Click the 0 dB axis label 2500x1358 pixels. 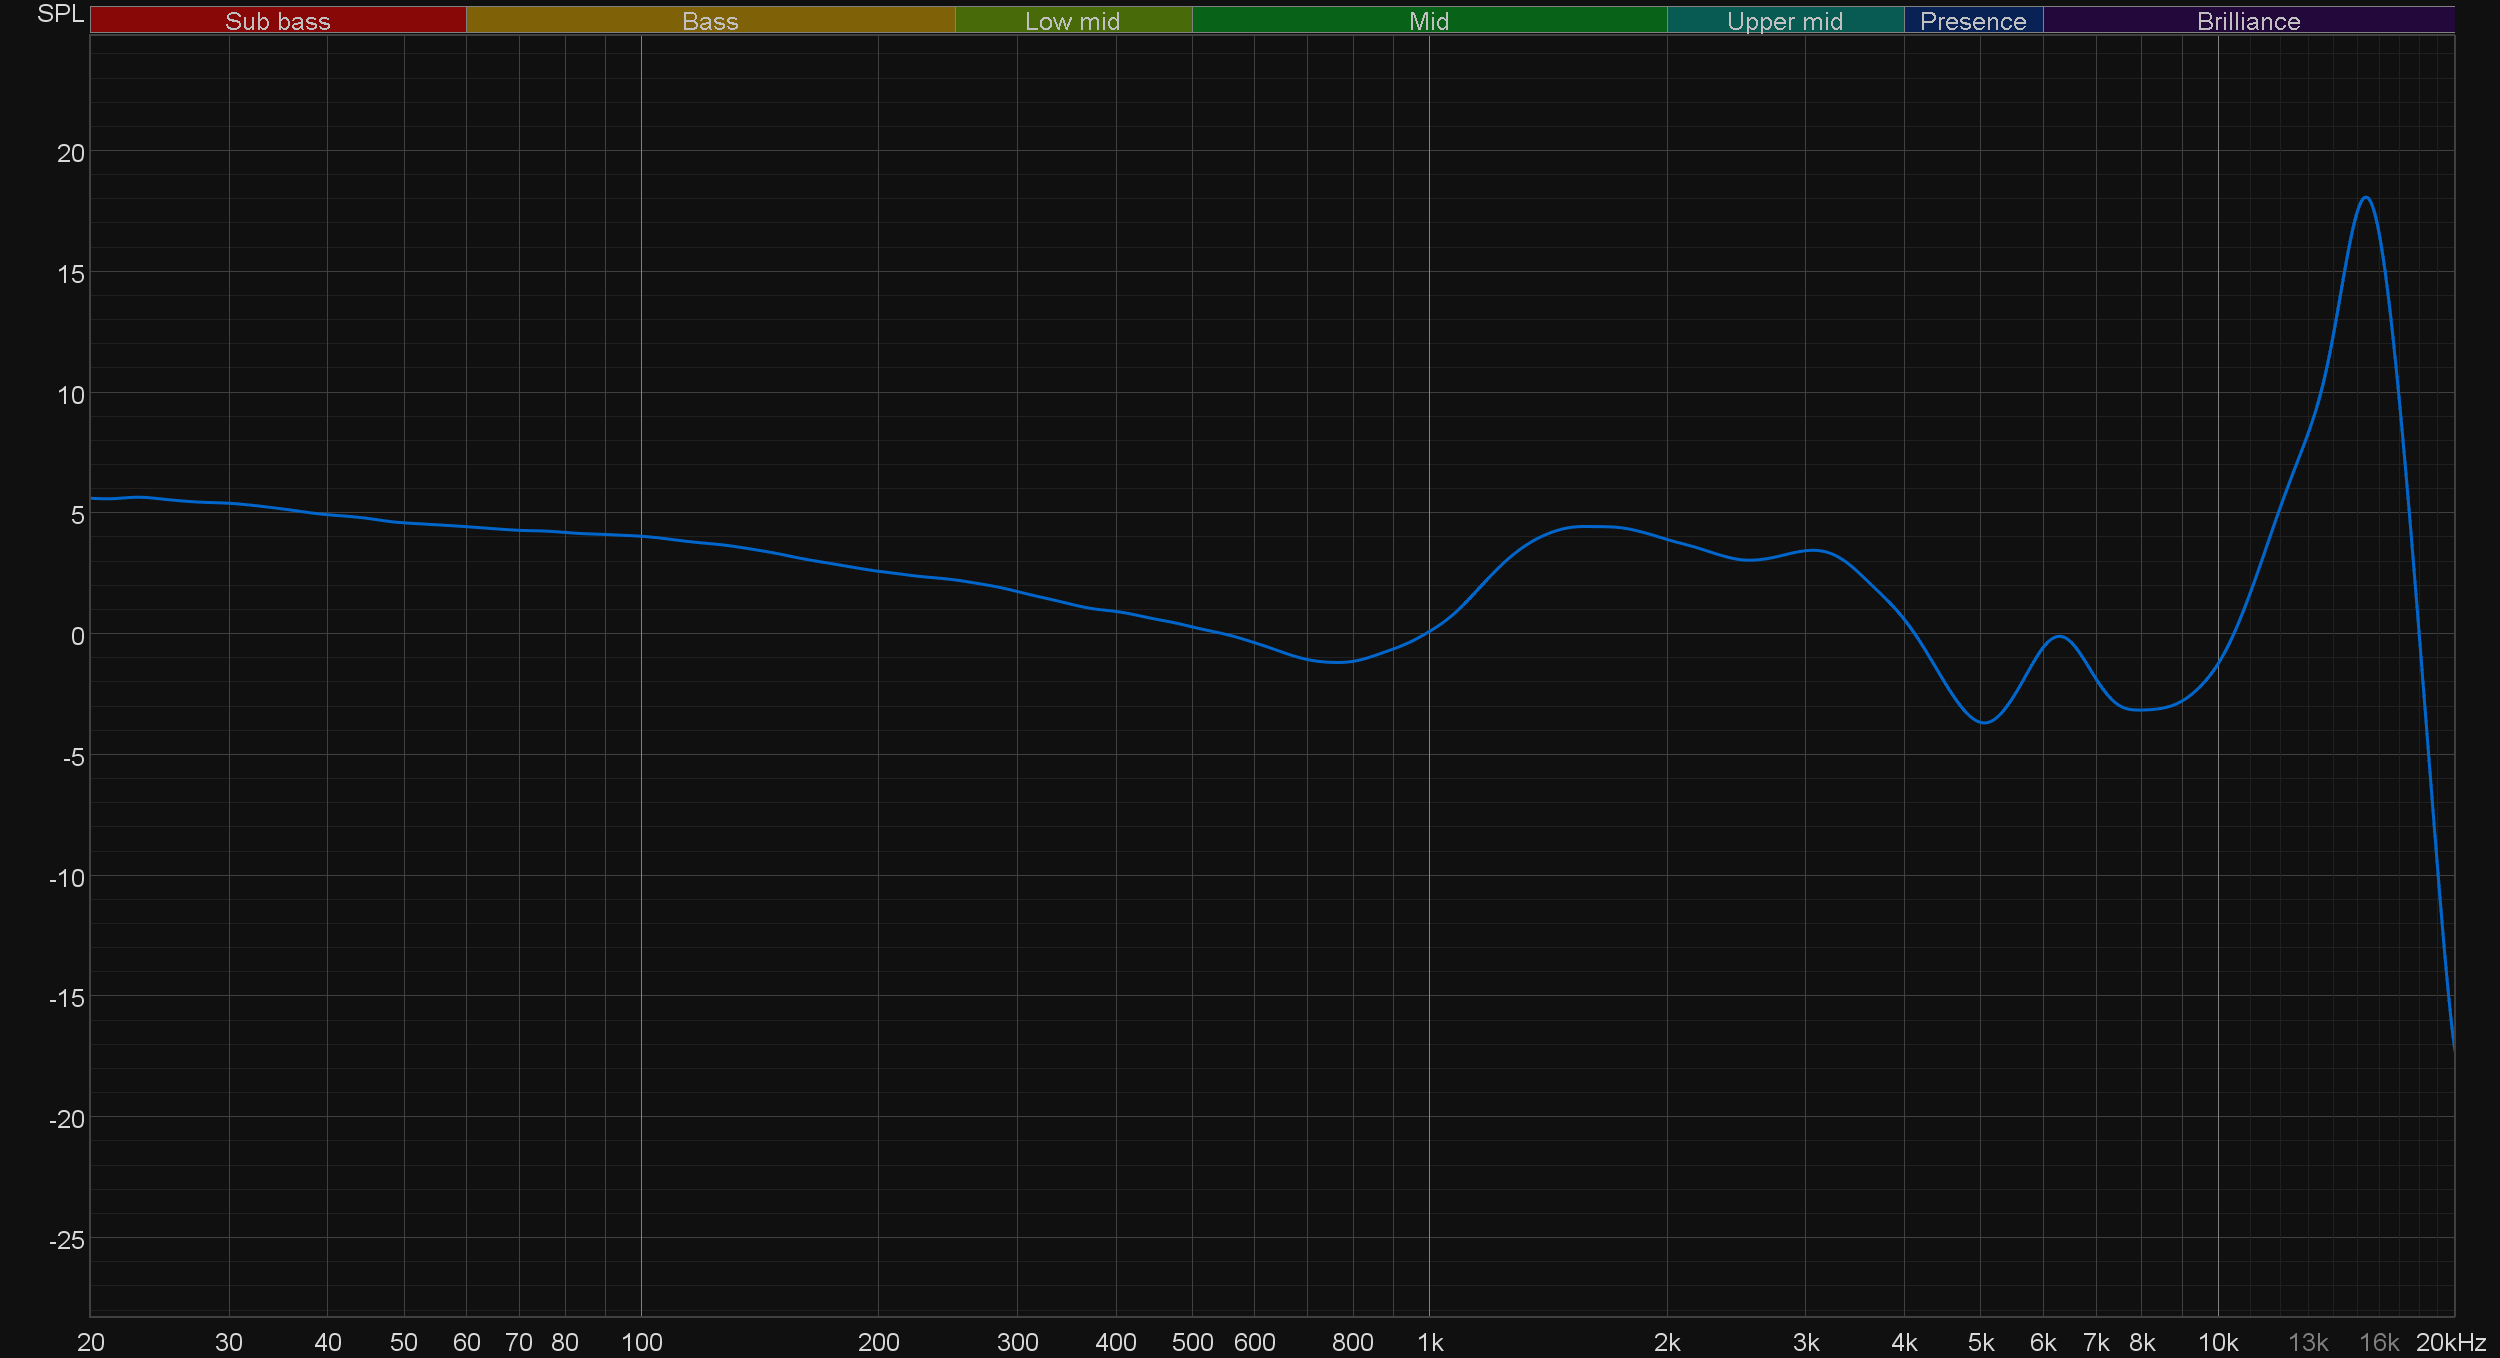tap(77, 636)
